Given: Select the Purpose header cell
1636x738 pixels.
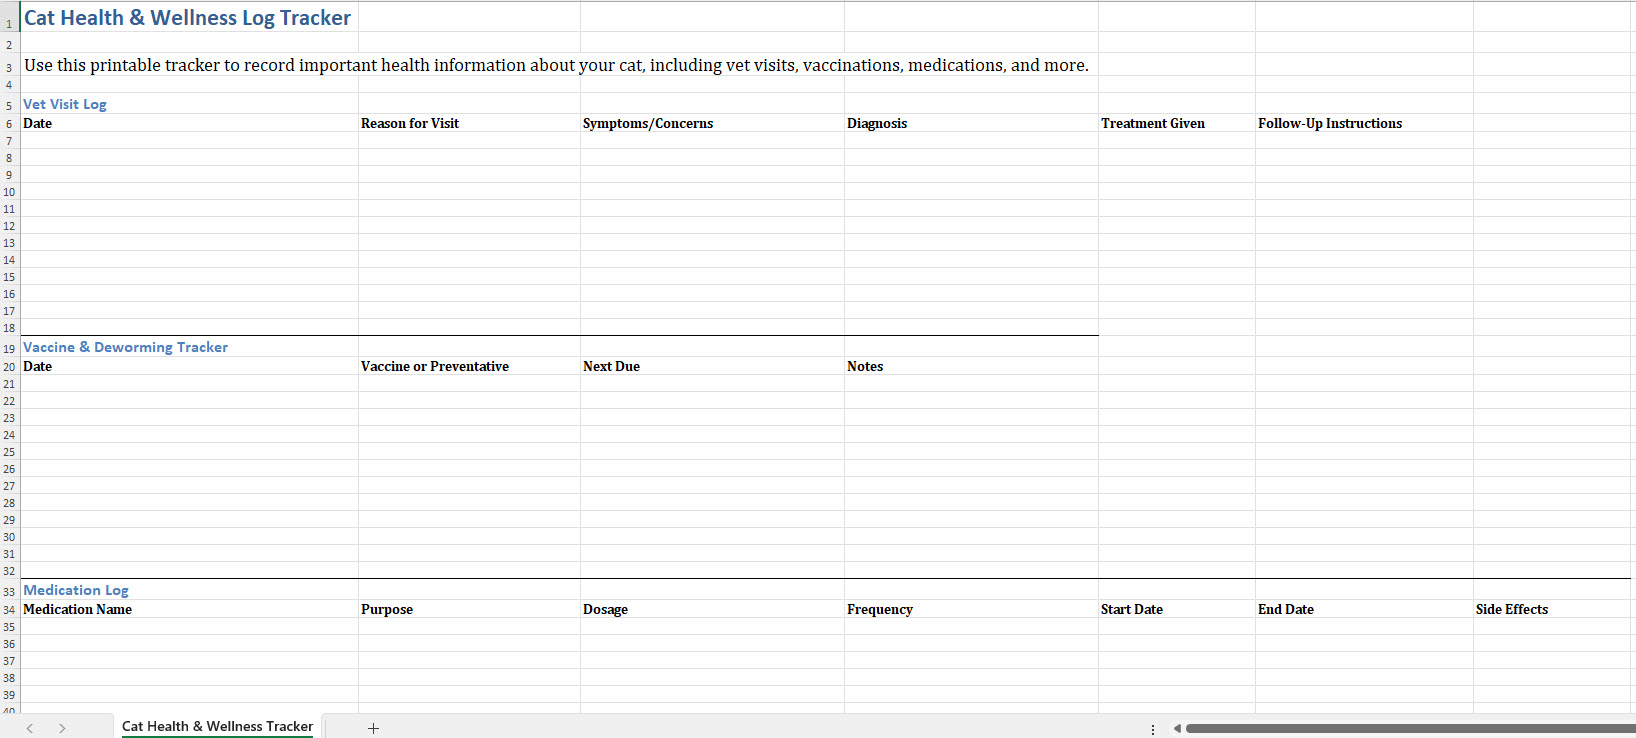Looking at the screenshot, I should coord(469,609).
